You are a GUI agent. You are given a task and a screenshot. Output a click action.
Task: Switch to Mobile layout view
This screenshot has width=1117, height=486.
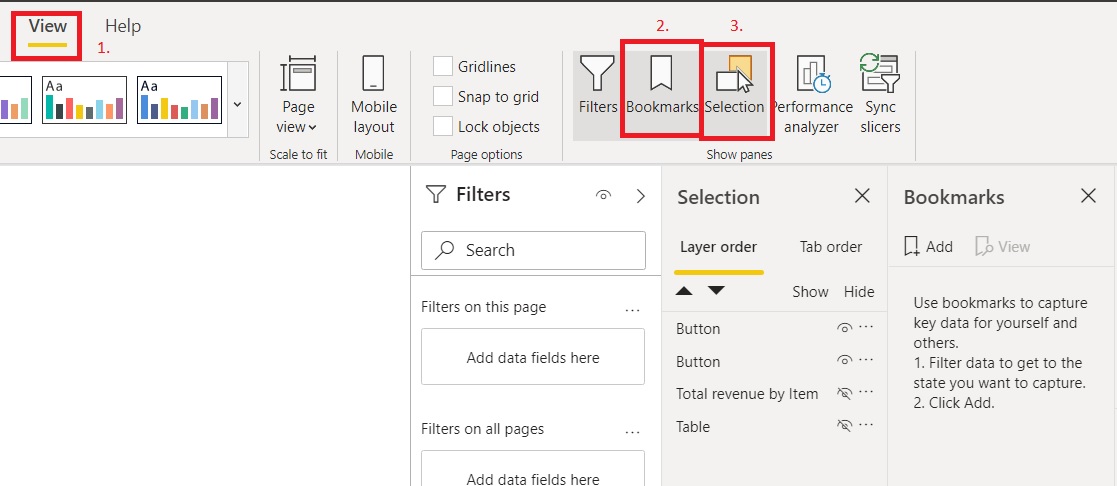coord(373,94)
